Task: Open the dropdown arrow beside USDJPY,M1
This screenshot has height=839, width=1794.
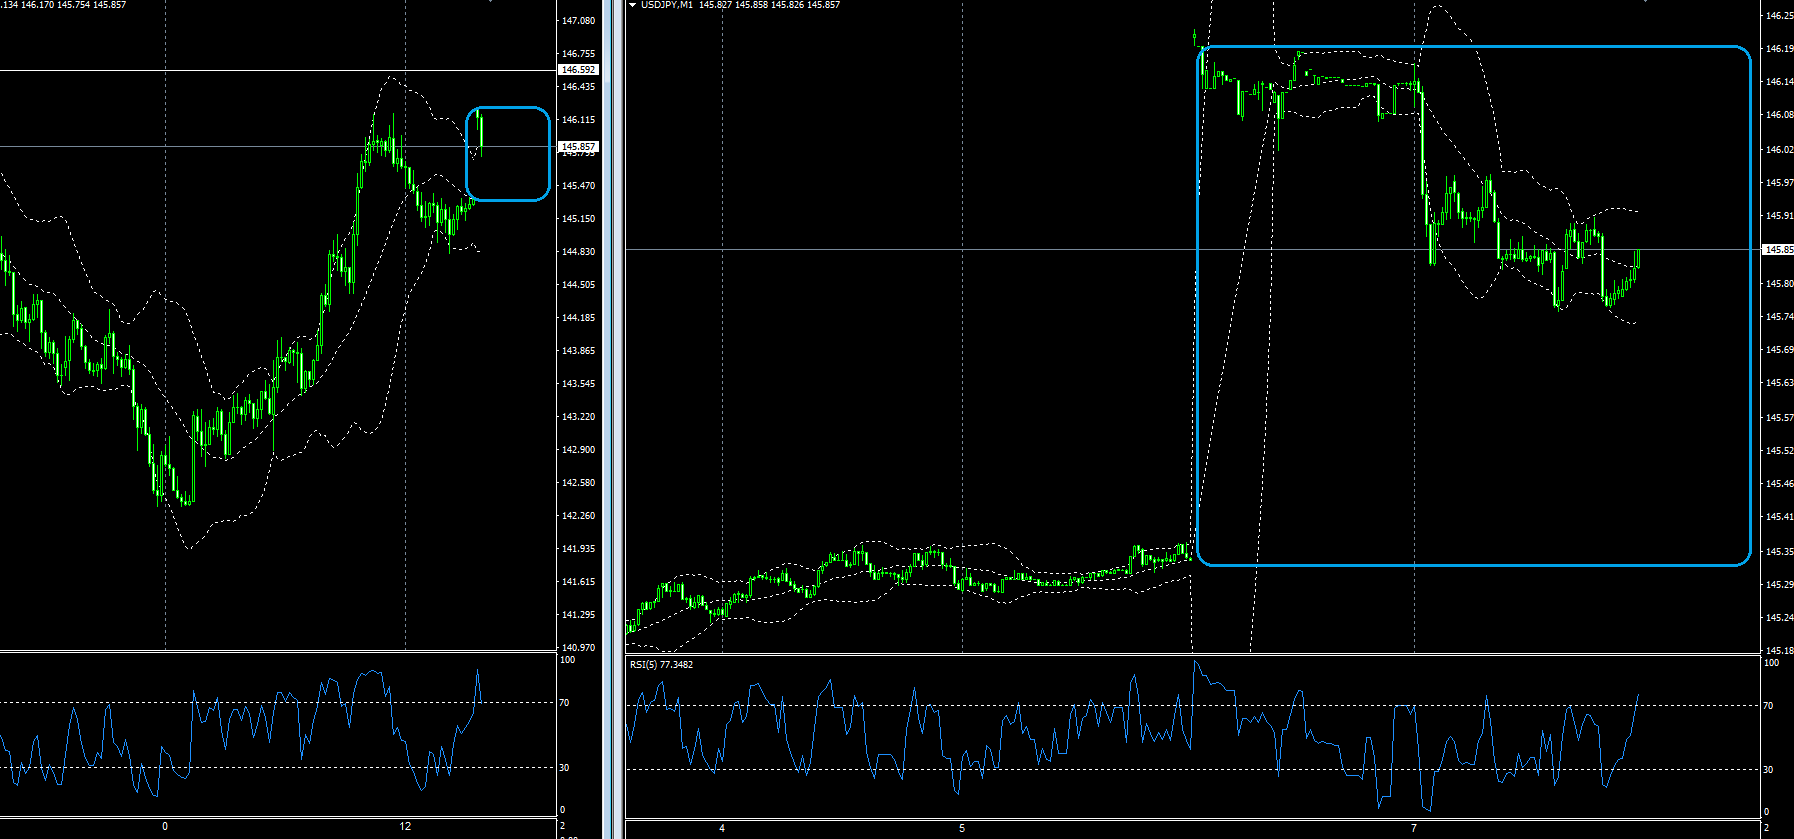Action: pyautogui.click(x=633, y=5)
